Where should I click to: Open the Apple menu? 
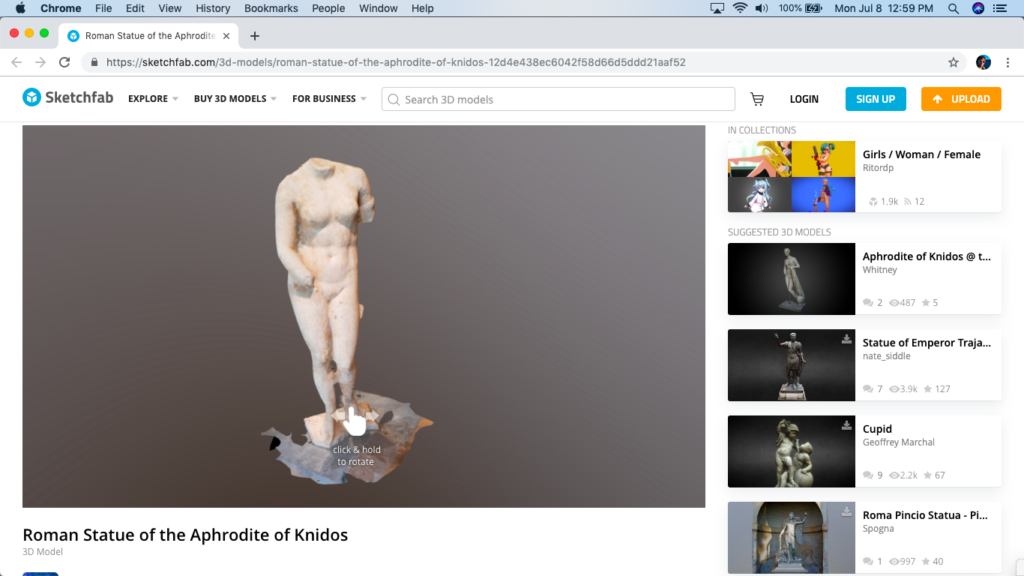[20, 8]
